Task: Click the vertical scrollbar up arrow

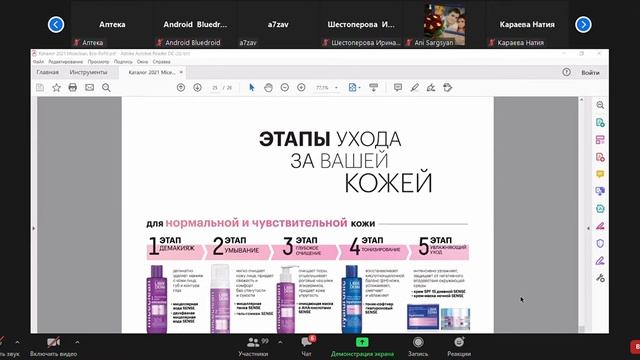Action: 582,100
